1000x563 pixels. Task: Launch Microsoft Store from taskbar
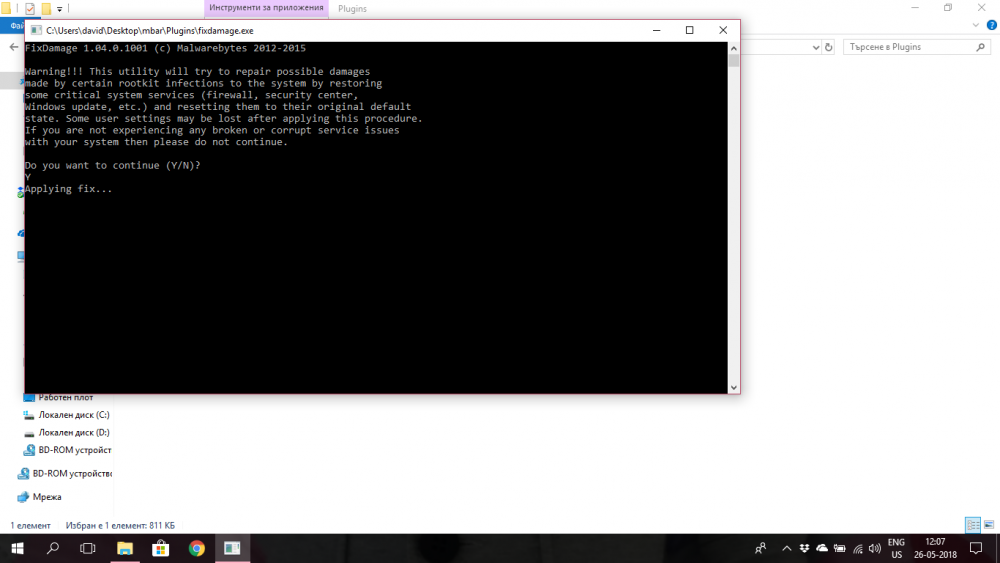(161, 548)
